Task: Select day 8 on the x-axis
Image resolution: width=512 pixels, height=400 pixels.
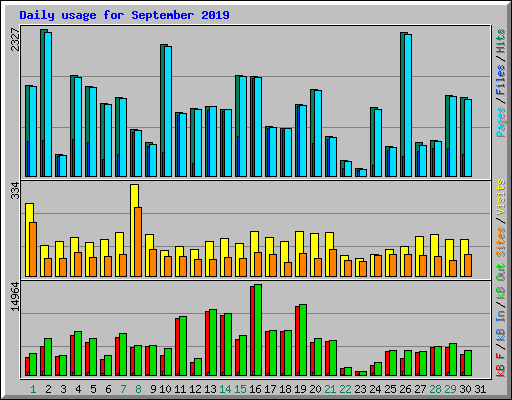Action: [138, 389]
